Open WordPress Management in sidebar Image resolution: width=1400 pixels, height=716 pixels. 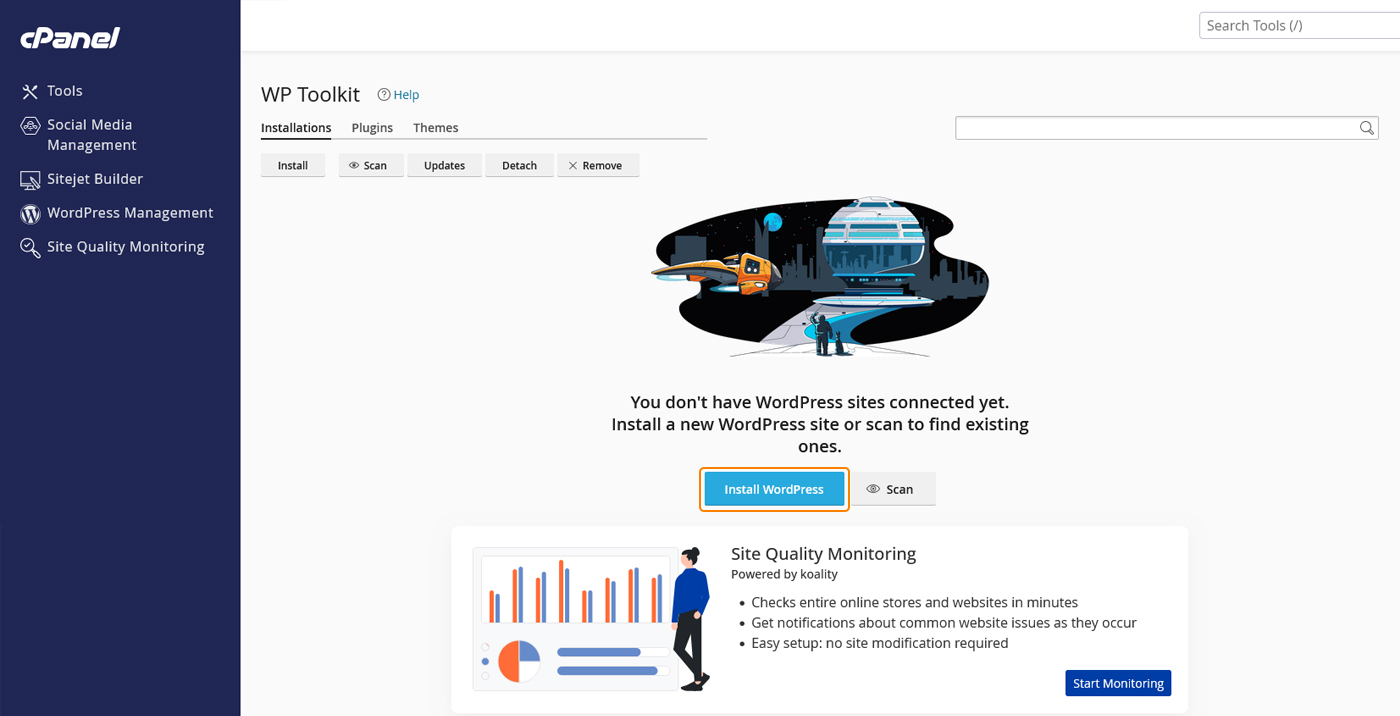coord(129,213)
